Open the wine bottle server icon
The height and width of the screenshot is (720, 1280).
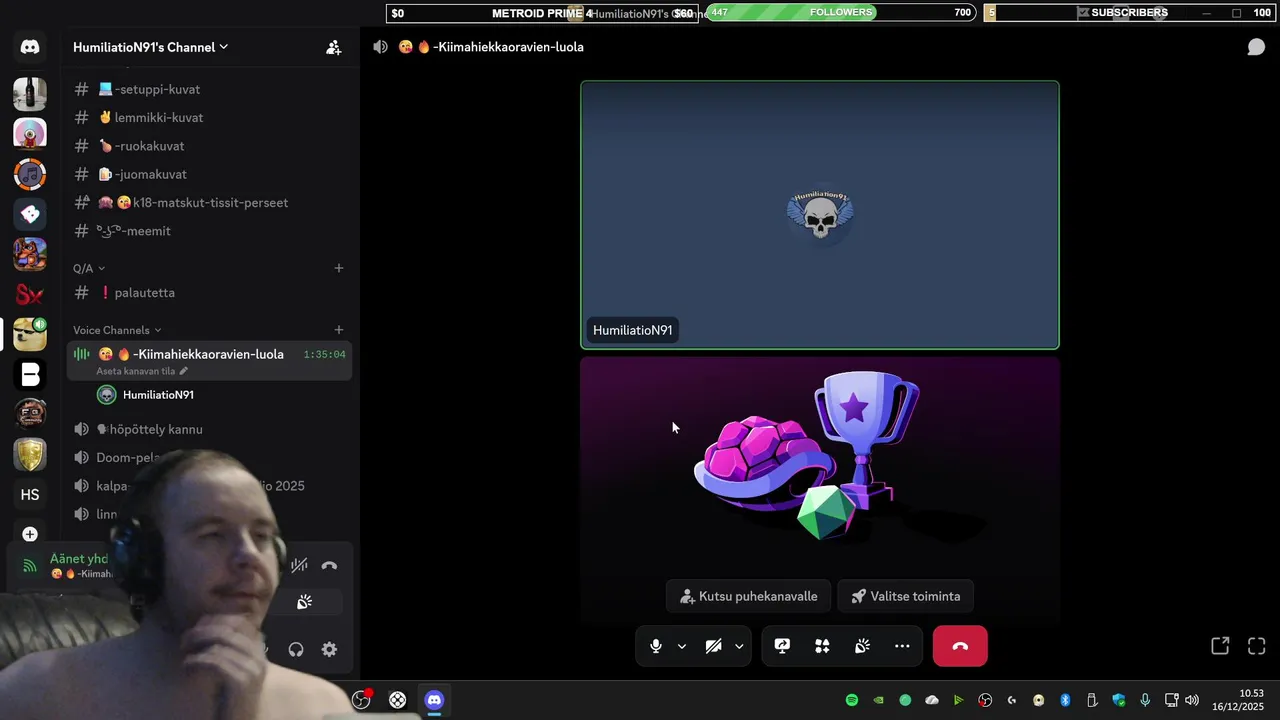30,94
